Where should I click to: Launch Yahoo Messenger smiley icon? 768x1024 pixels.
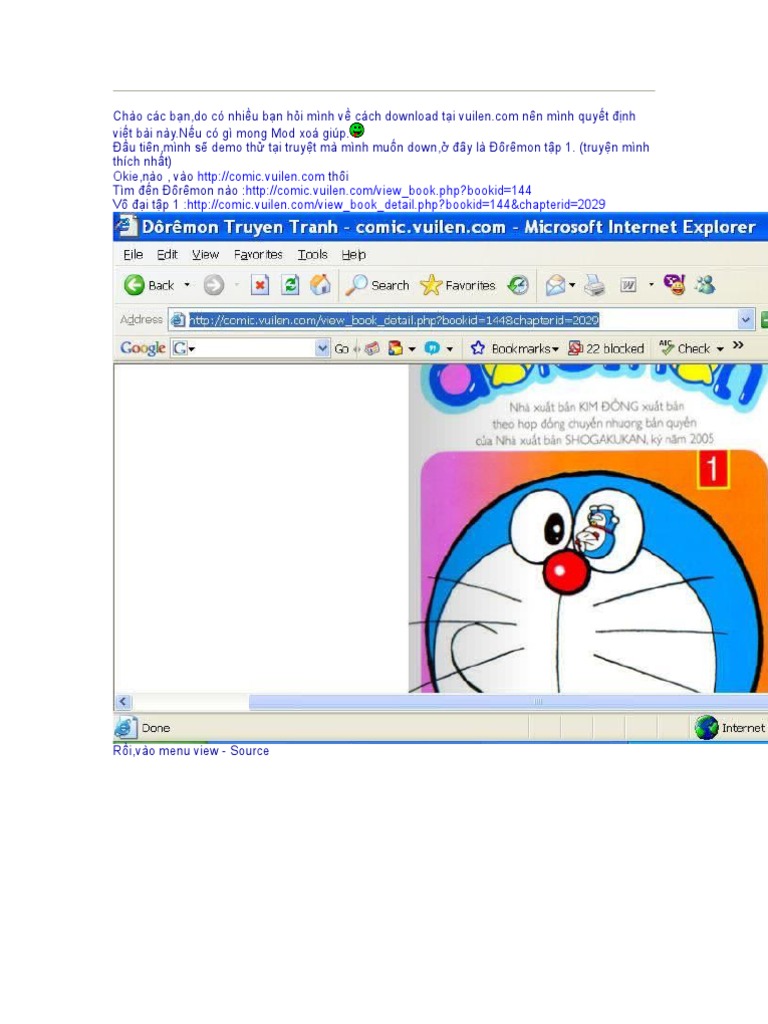tap(674, 285)
